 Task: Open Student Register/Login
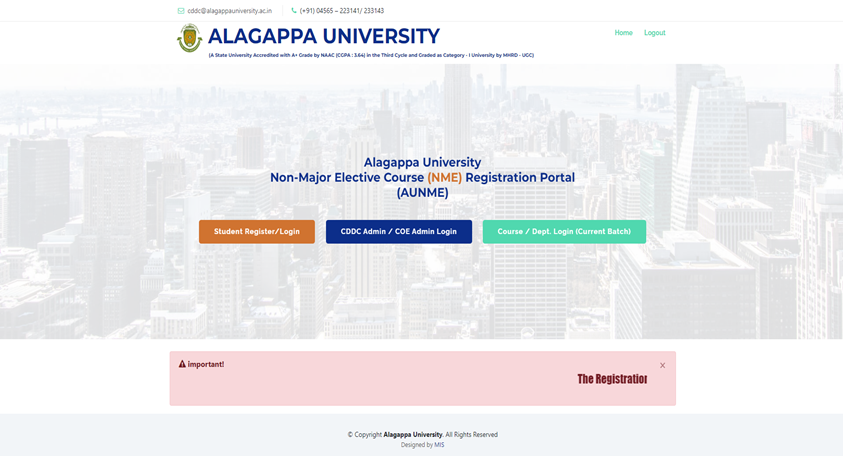[257, 232]
